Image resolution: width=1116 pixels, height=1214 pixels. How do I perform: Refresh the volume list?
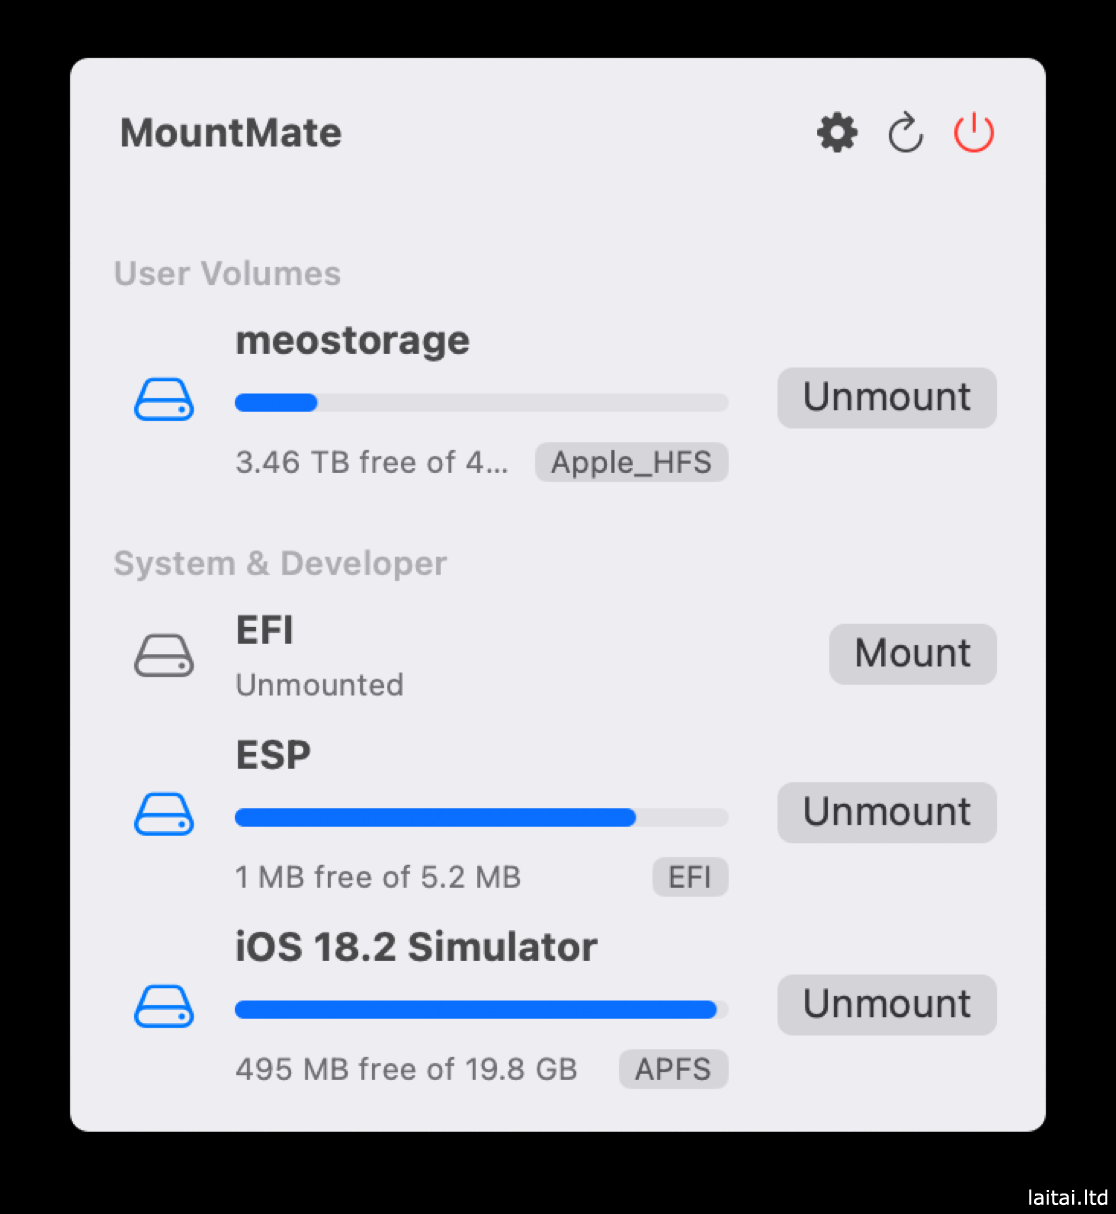point(905,133)
